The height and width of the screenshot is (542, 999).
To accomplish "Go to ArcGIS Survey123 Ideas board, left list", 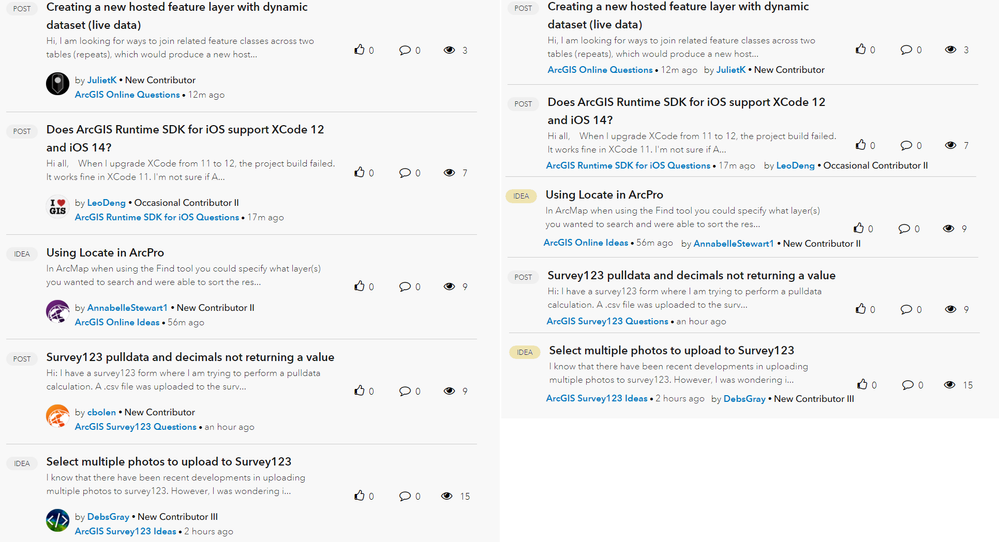I will pos(125,531).
